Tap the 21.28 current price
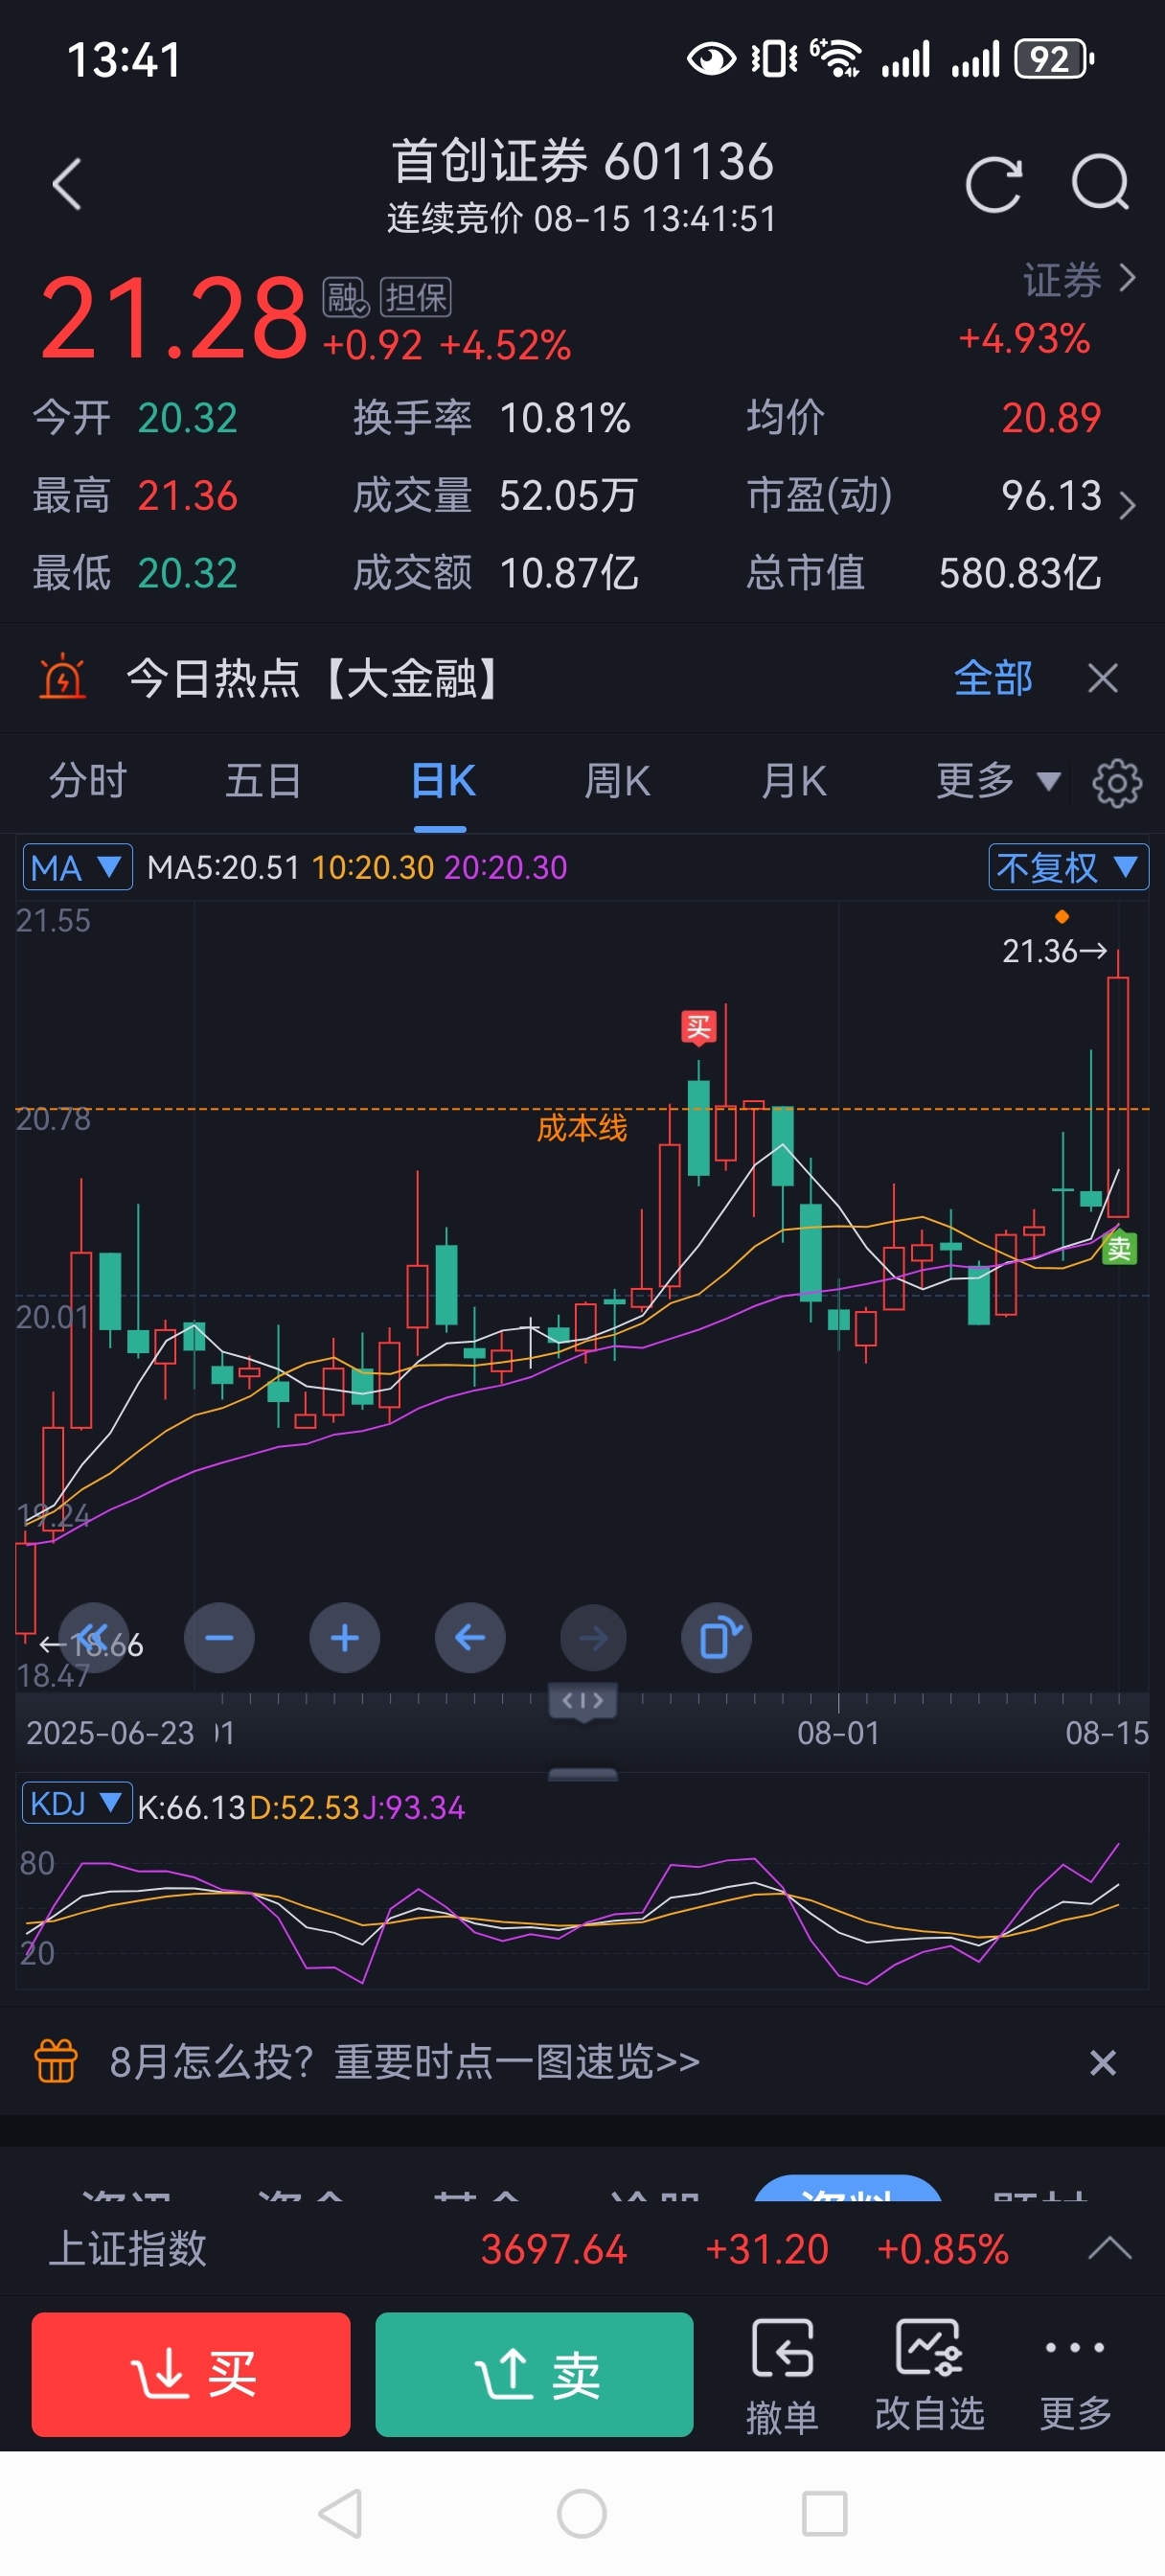The width and height of the screenshot is (1165, 2576). click(x=173, y=318)
